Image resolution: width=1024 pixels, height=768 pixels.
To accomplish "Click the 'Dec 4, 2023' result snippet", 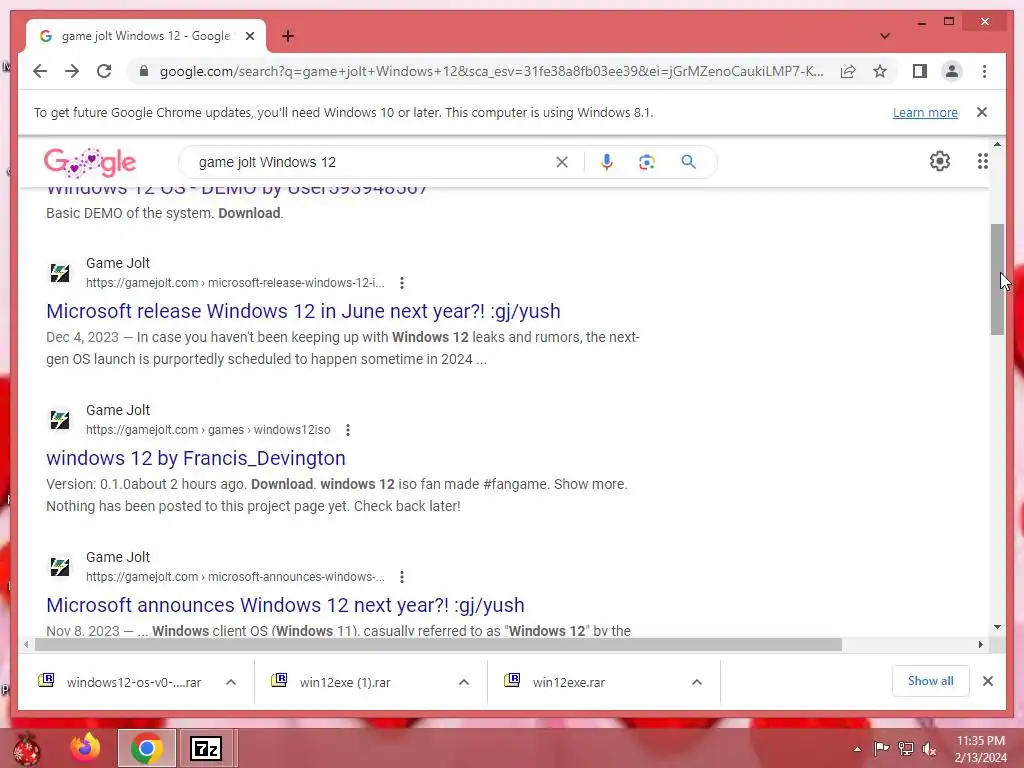I will click(x=342, y=348).
